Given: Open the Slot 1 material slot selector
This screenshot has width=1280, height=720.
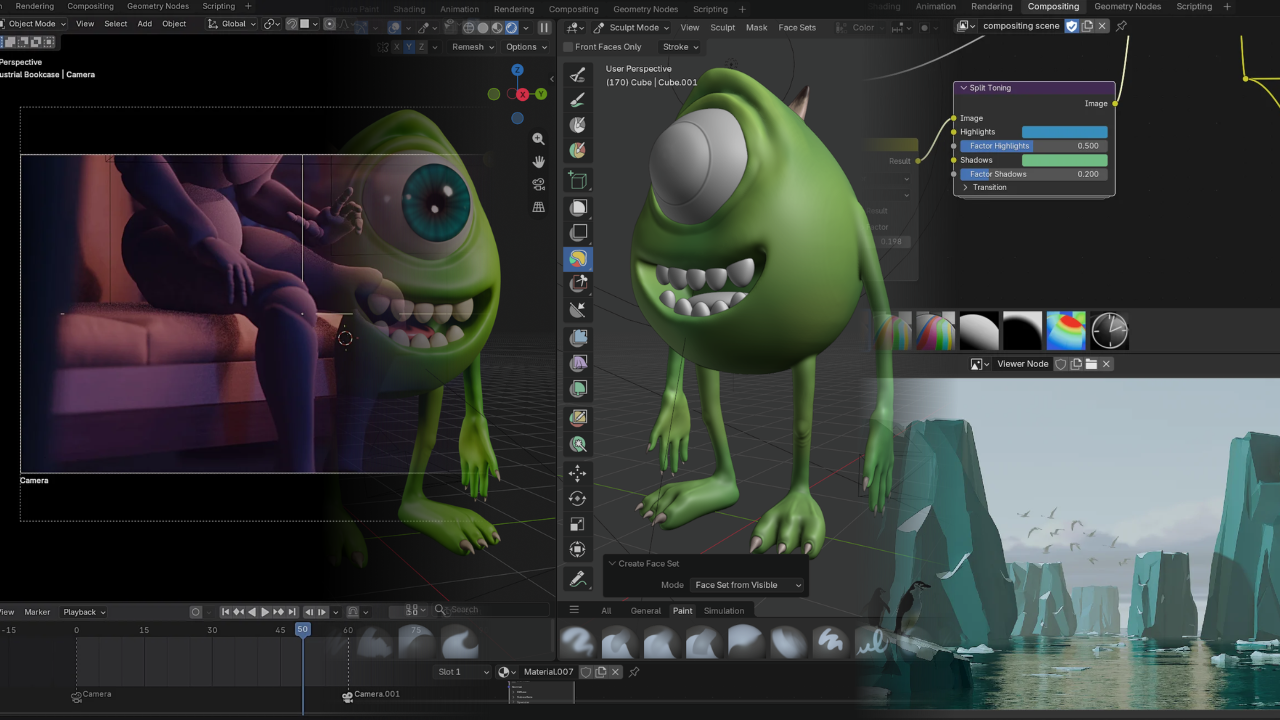Looking at the screenshot, I should pyautogui.click(x=464, y=672).
